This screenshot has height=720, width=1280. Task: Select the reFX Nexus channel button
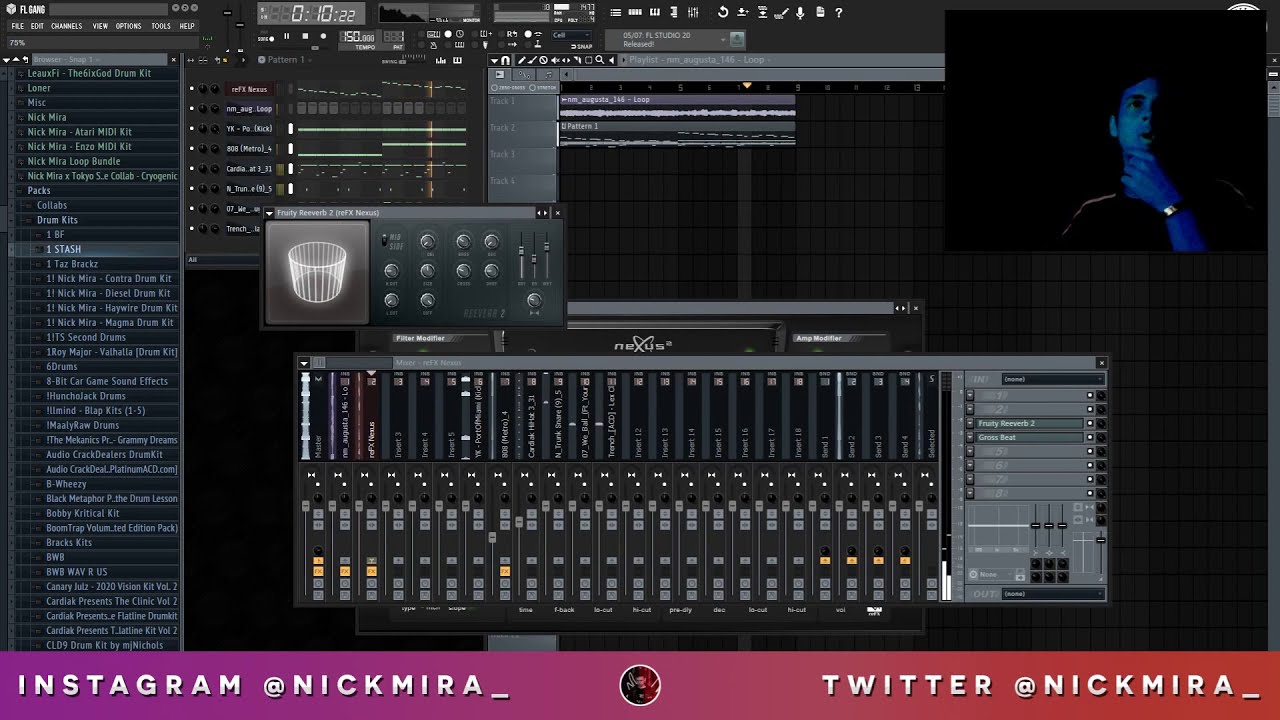(x=250, y=89)
